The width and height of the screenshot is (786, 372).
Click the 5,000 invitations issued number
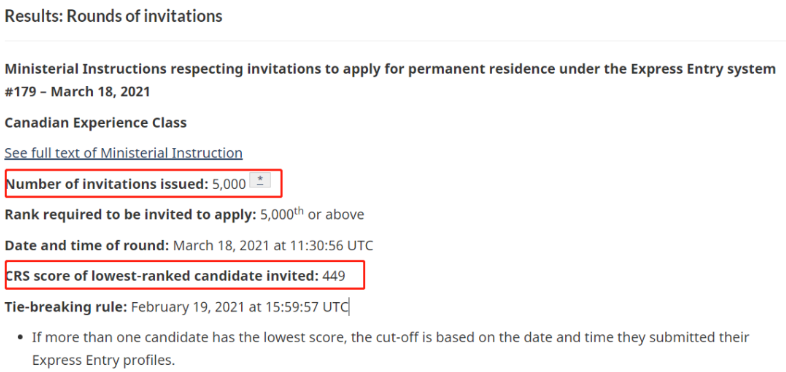(x=229, y=184)
